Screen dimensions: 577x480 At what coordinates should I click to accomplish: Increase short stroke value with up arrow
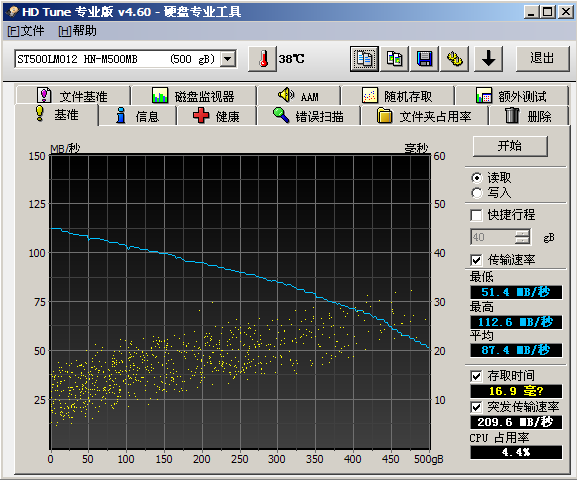click(522, 233)
